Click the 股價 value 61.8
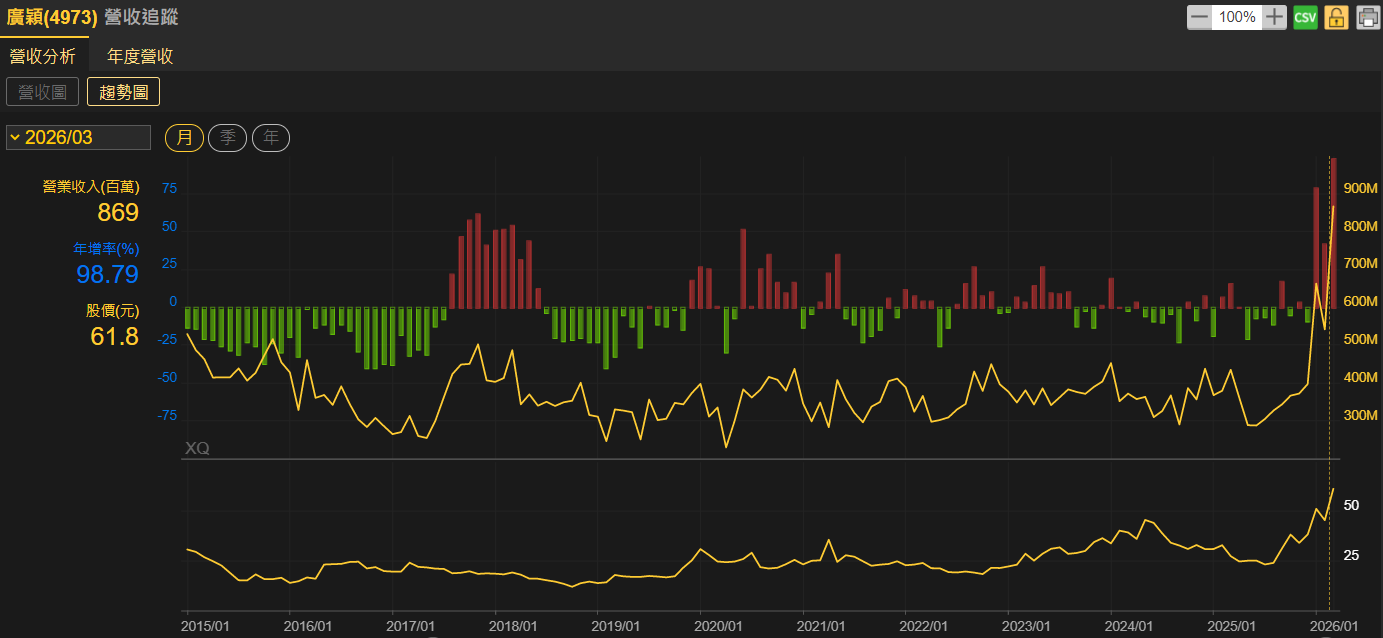Screen dimensions: 1383x638 (x=114, y=337)
